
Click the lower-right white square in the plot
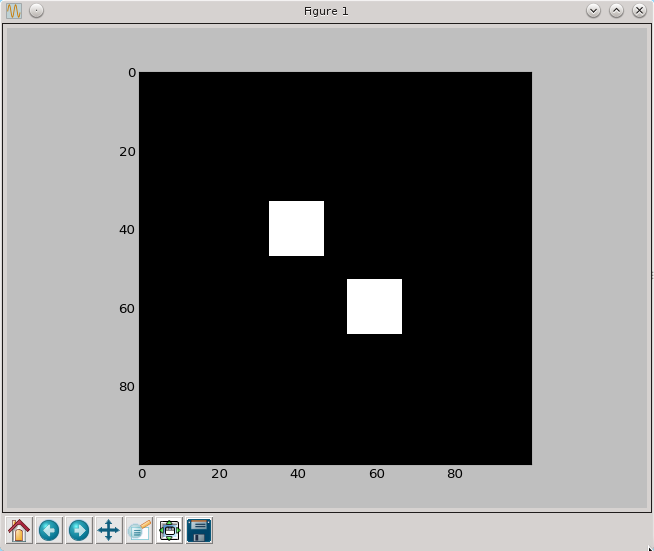pyautogui.click(x=374, y=306)
